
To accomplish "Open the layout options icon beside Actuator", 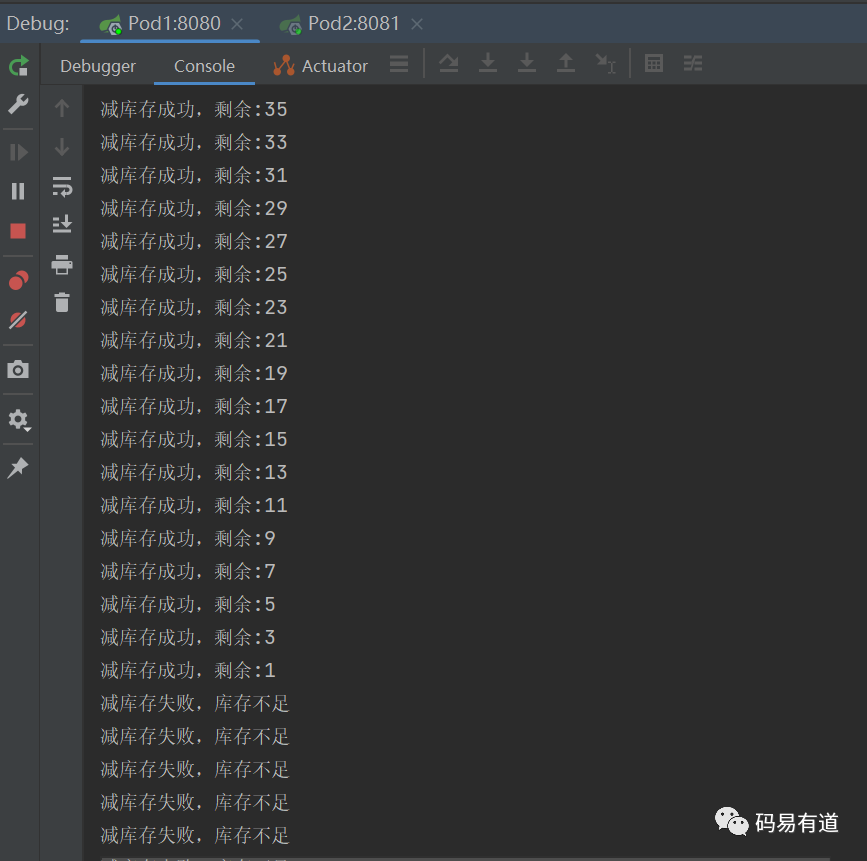I will click(x=399, y=64).
